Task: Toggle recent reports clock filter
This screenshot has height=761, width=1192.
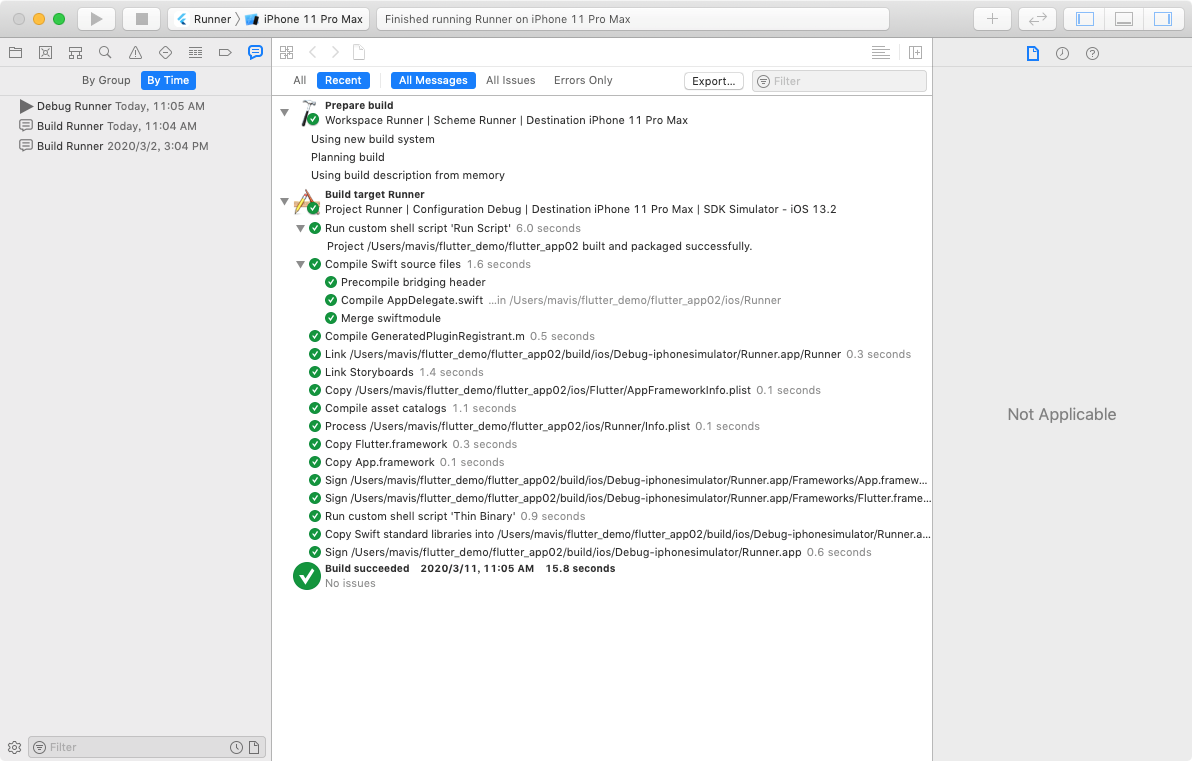Action: tap(236, 747)
